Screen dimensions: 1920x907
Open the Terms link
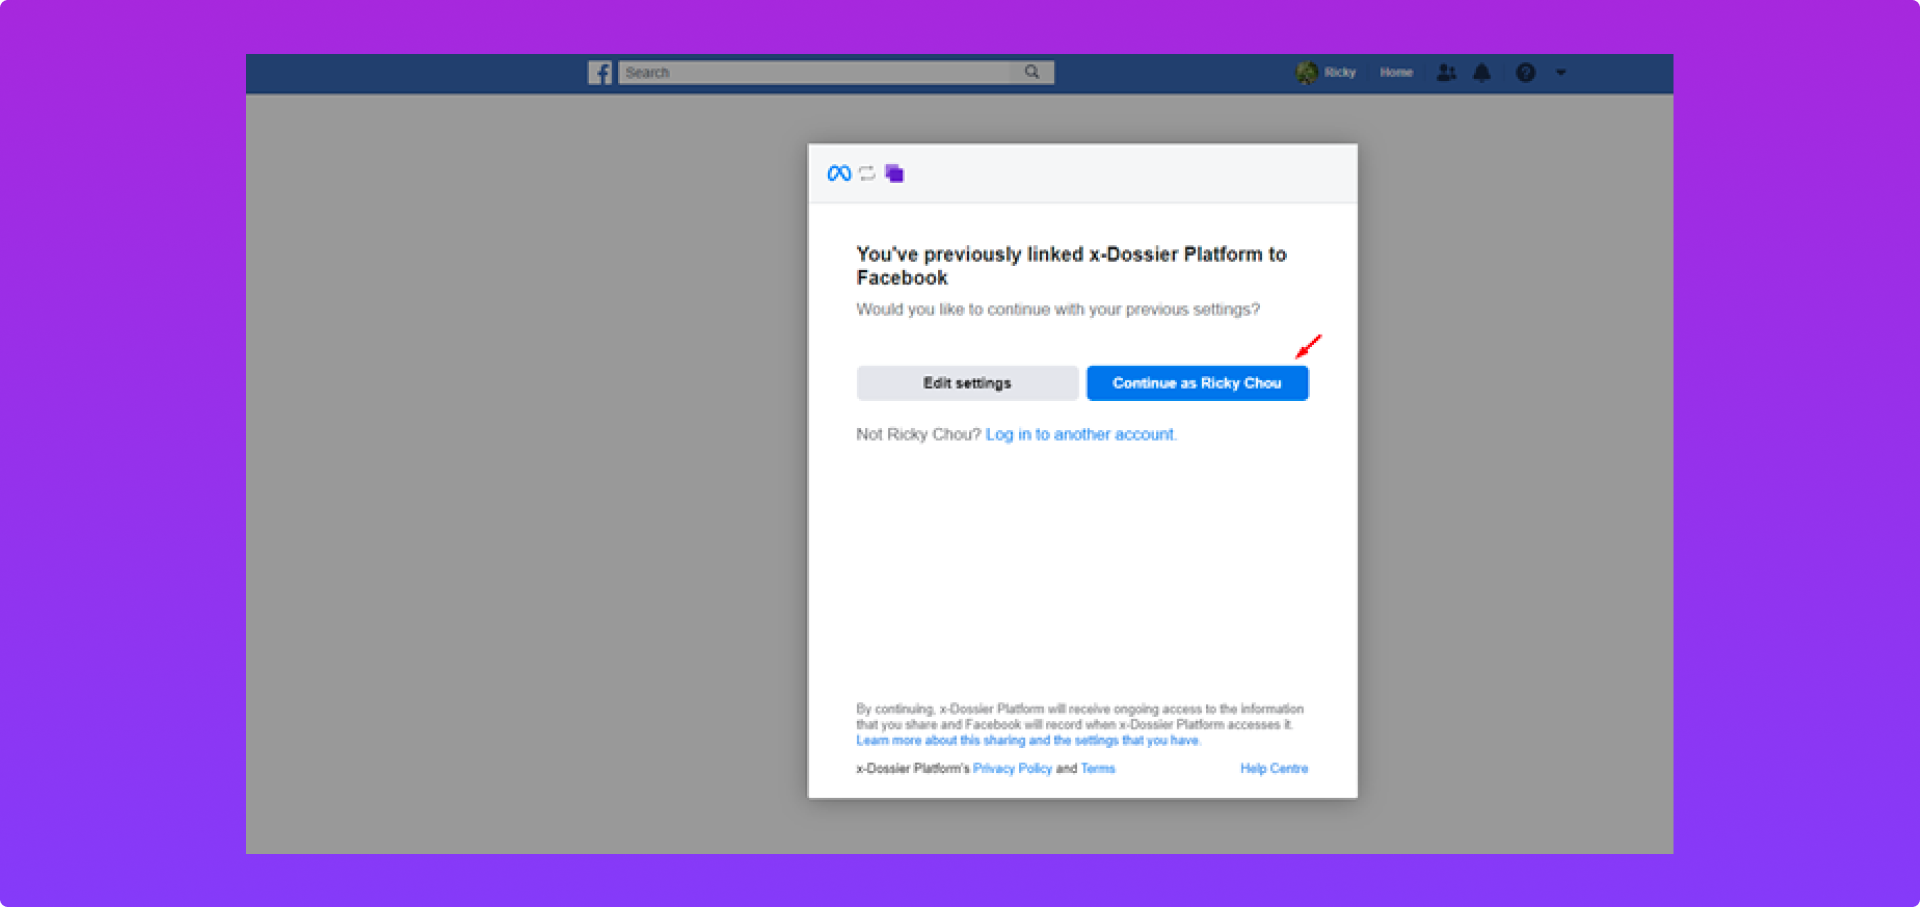[x=1097, y=769]
